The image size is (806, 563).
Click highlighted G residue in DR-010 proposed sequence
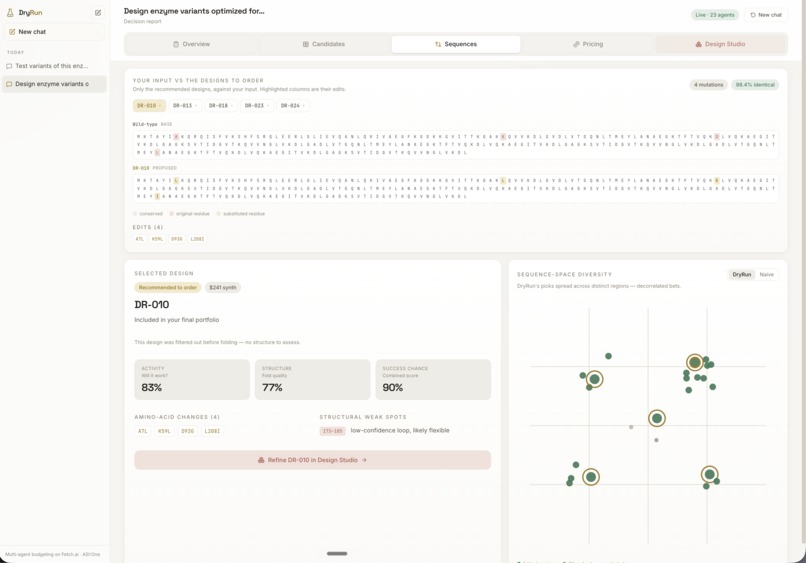pyautogui.click(x=717, y=180)
